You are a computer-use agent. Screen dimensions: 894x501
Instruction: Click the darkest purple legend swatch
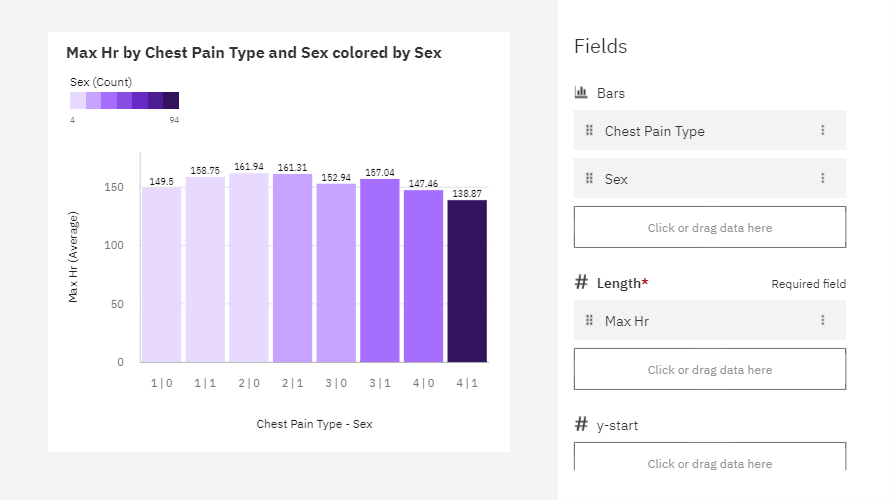(171, 100)
